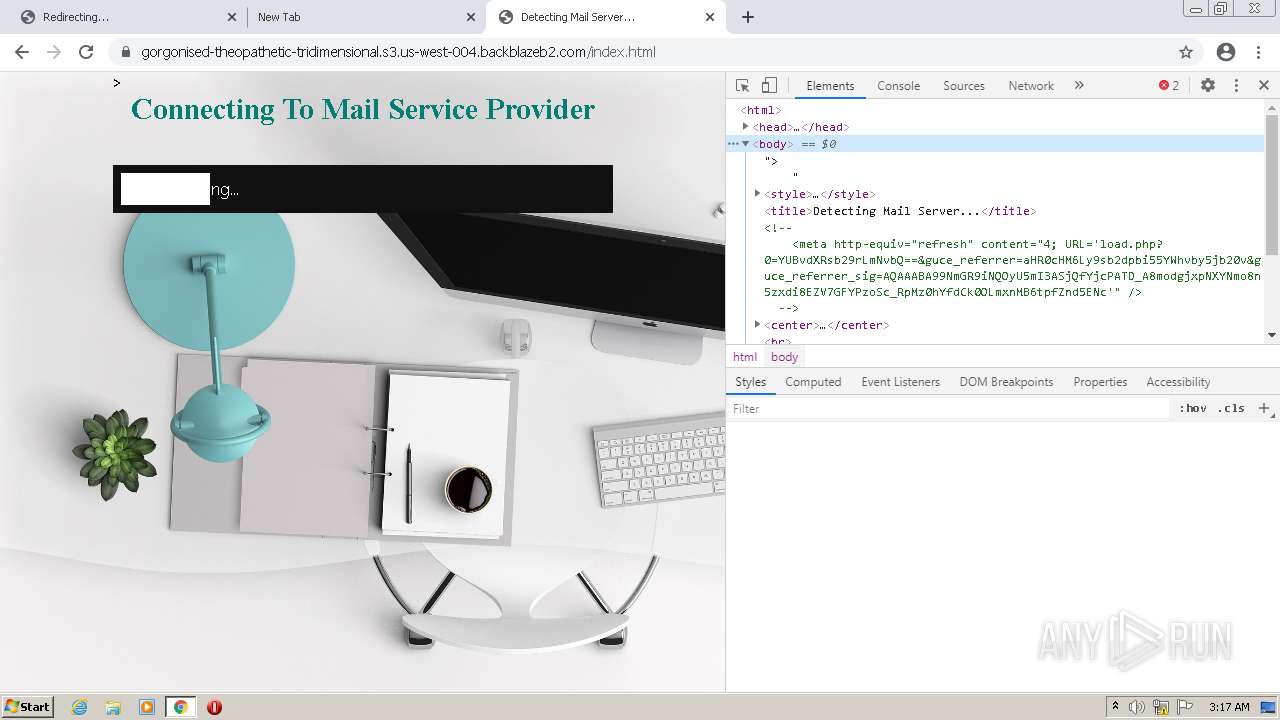This screenshot has height=720, width=1280.
Task: Click the body breadcrumb
Action: coord(784,357)
